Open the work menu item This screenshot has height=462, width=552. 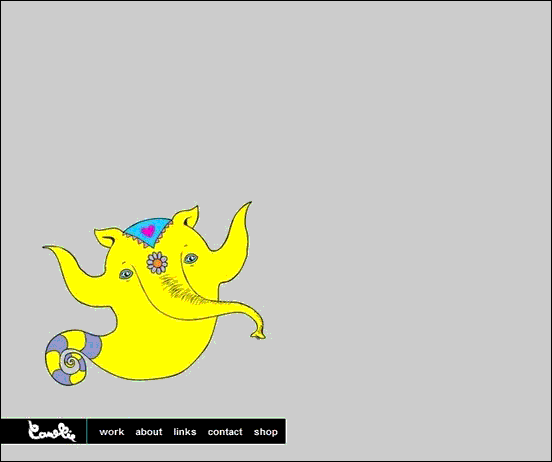pos(112,432)
